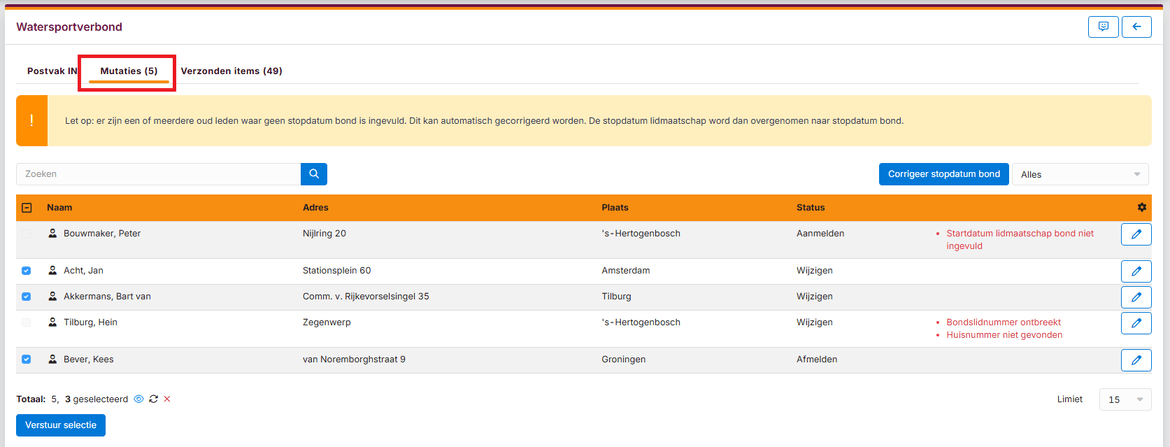The image size is (1170, 447).
Task: Click the back arrow button
Action: click(1136, 27)
